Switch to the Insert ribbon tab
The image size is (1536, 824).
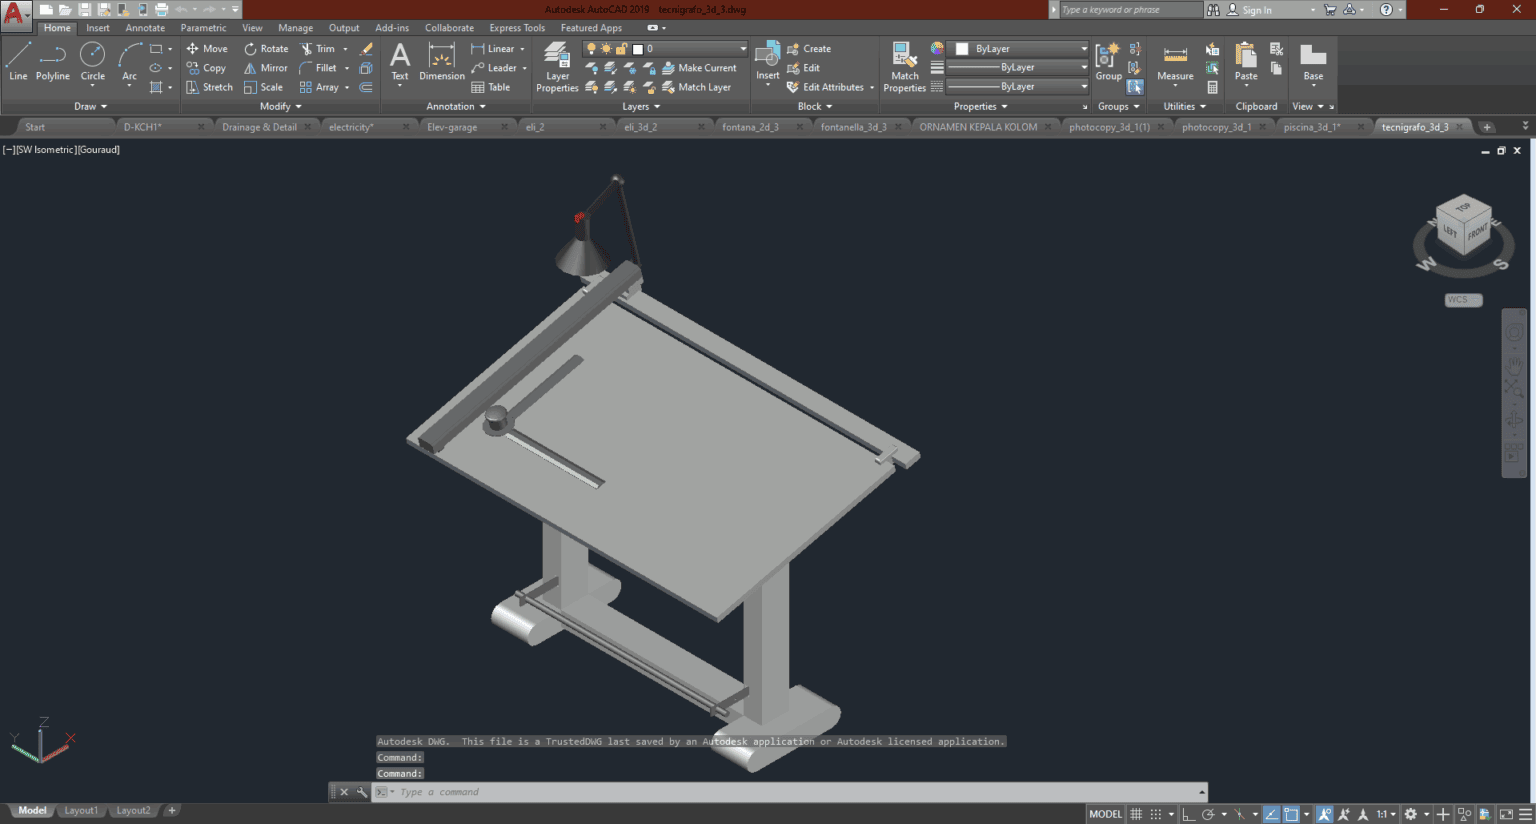point(97,27)
